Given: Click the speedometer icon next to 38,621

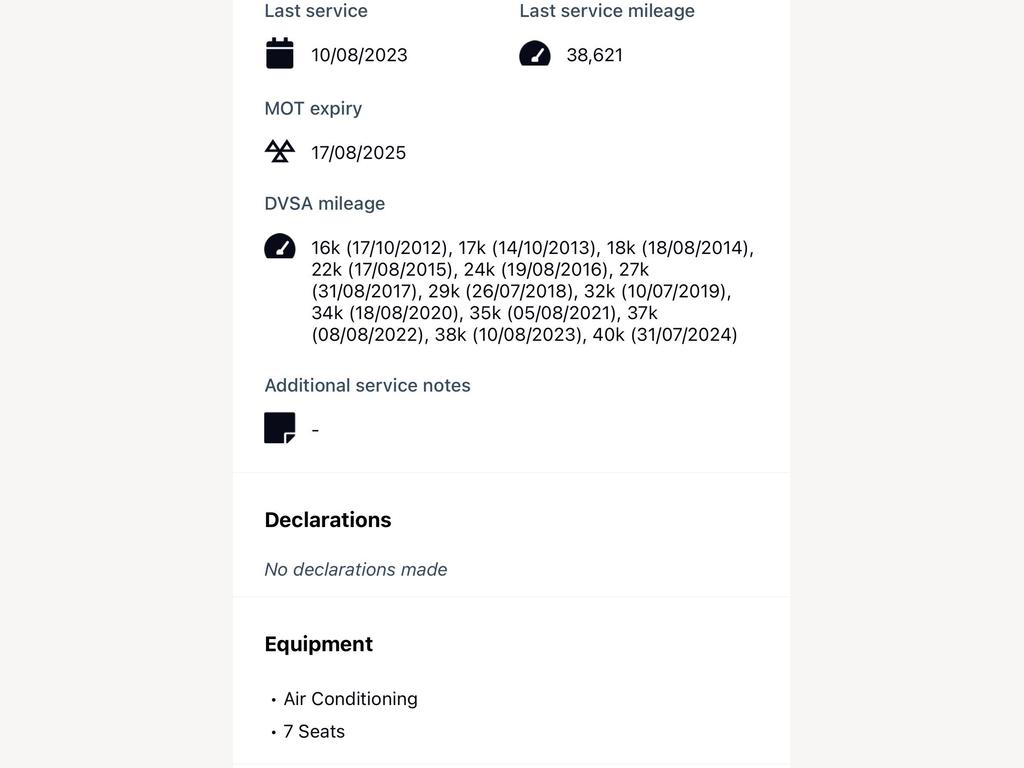Looking at the screenshot, I should (x=535, y=54).
